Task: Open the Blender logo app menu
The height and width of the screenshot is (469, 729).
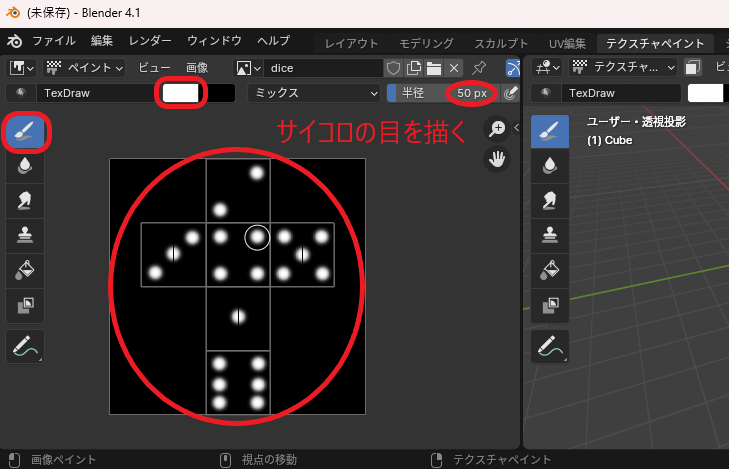Action: 14,41
